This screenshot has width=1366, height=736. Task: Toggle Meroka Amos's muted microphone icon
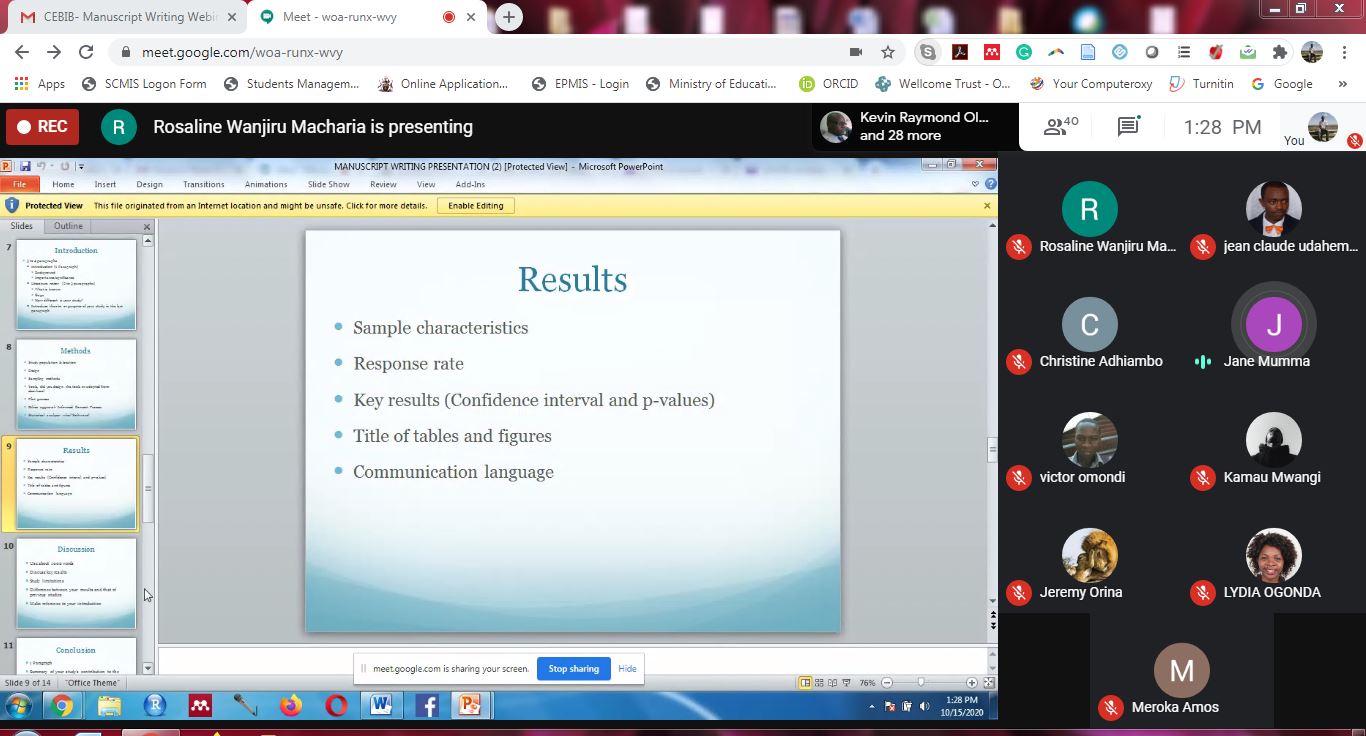[1110, 708]
